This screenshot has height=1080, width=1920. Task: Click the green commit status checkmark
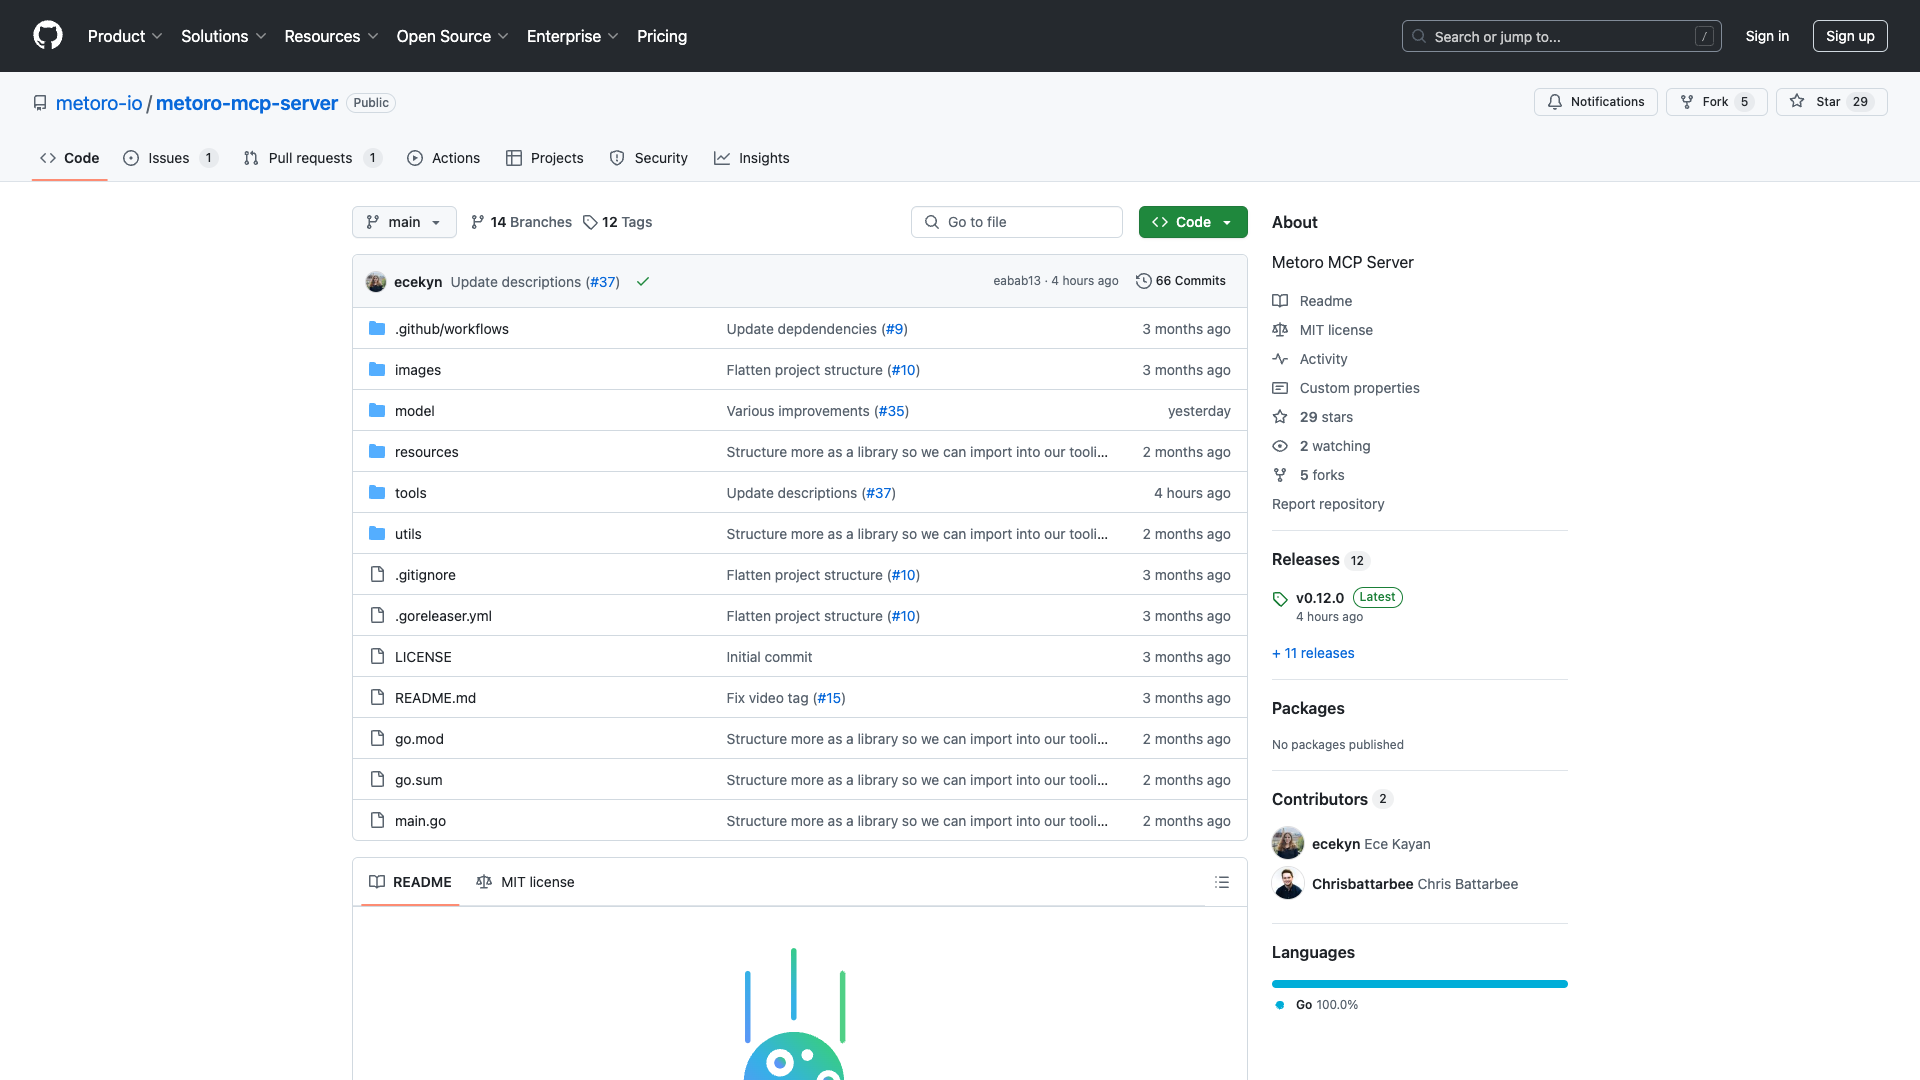coord(643,282)
